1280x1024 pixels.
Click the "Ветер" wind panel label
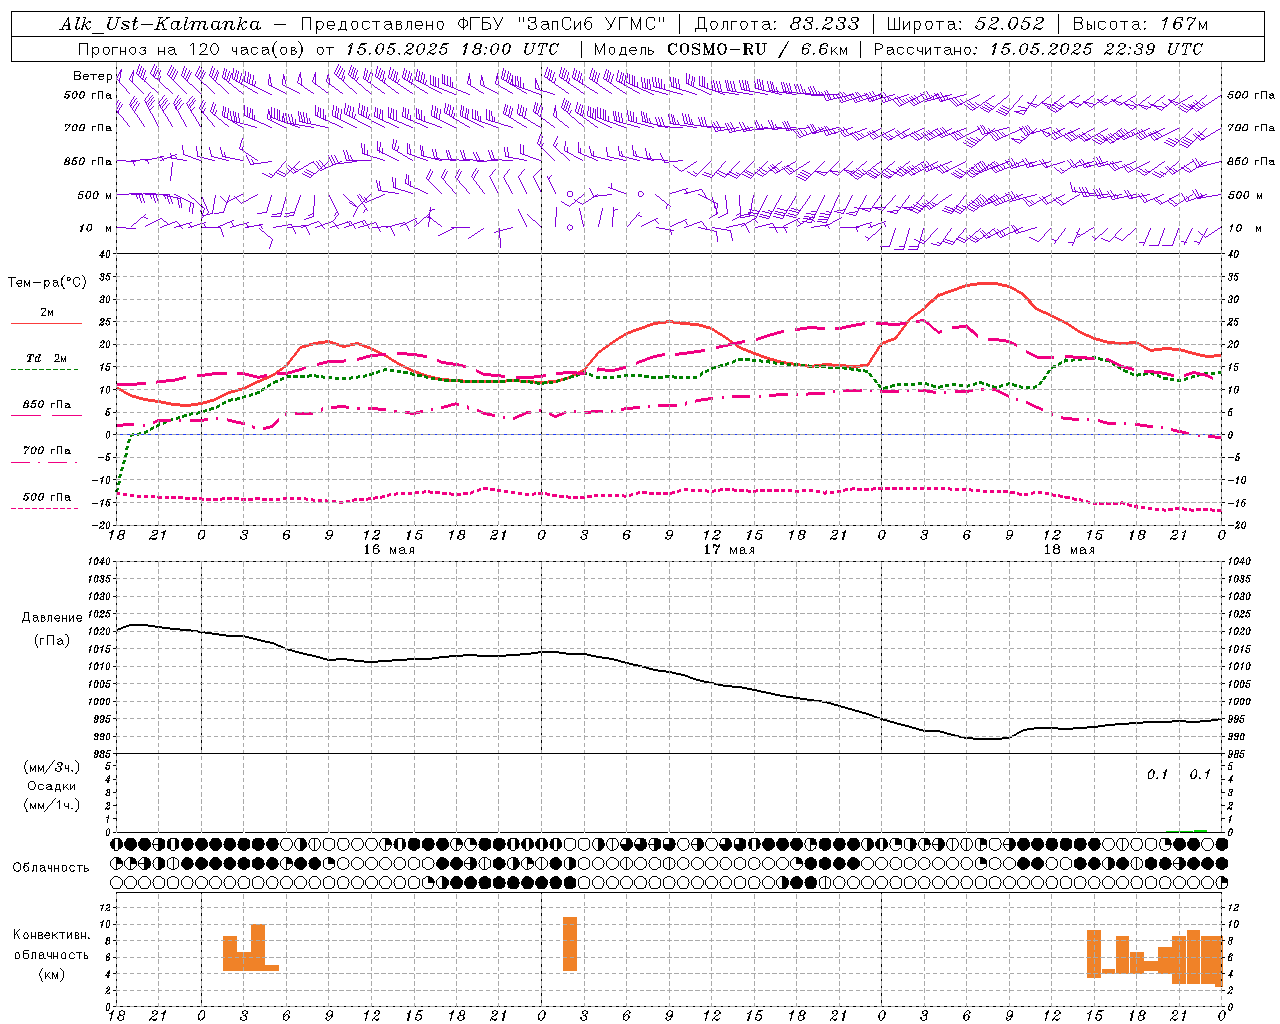tap(92, 76)
